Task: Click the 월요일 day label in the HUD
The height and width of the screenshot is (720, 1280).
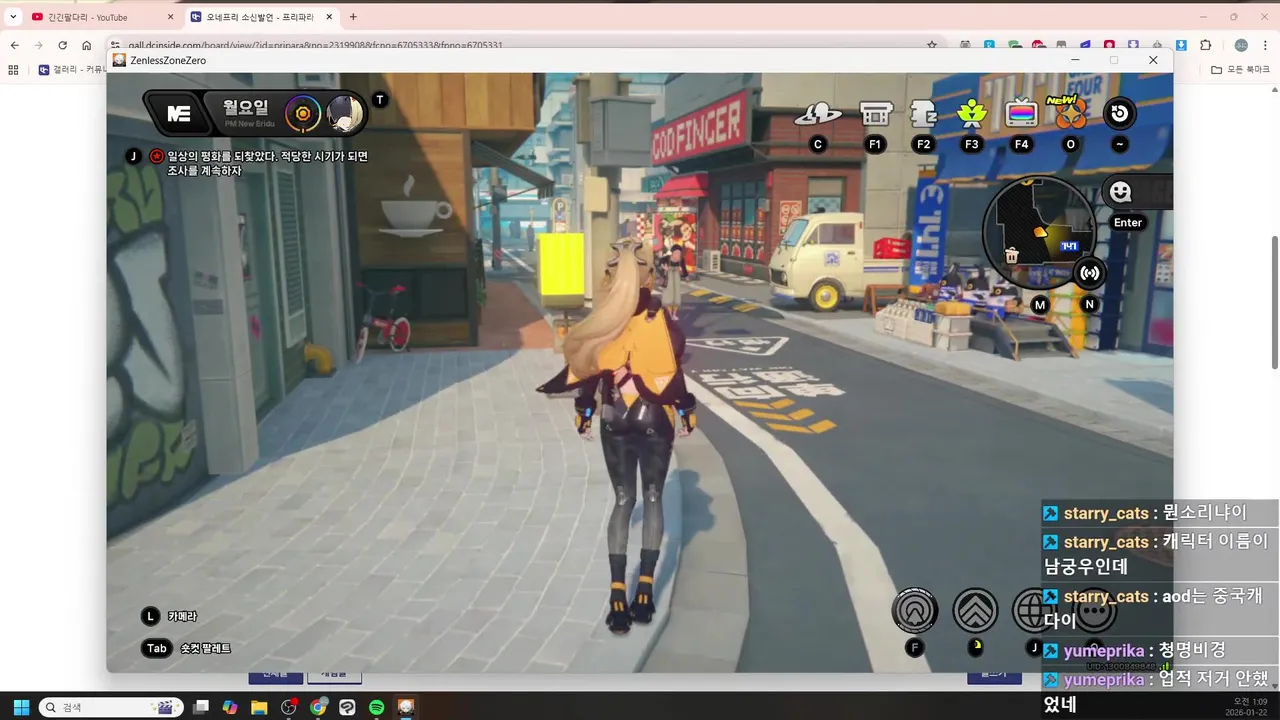Action: pos(246,108)
